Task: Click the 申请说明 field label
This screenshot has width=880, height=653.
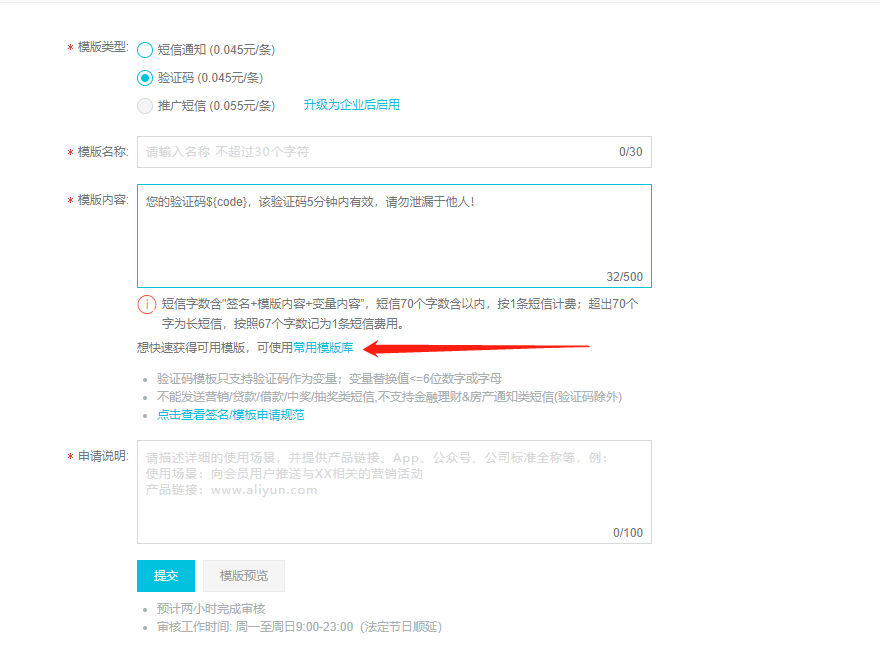Action: click(102, 456)
